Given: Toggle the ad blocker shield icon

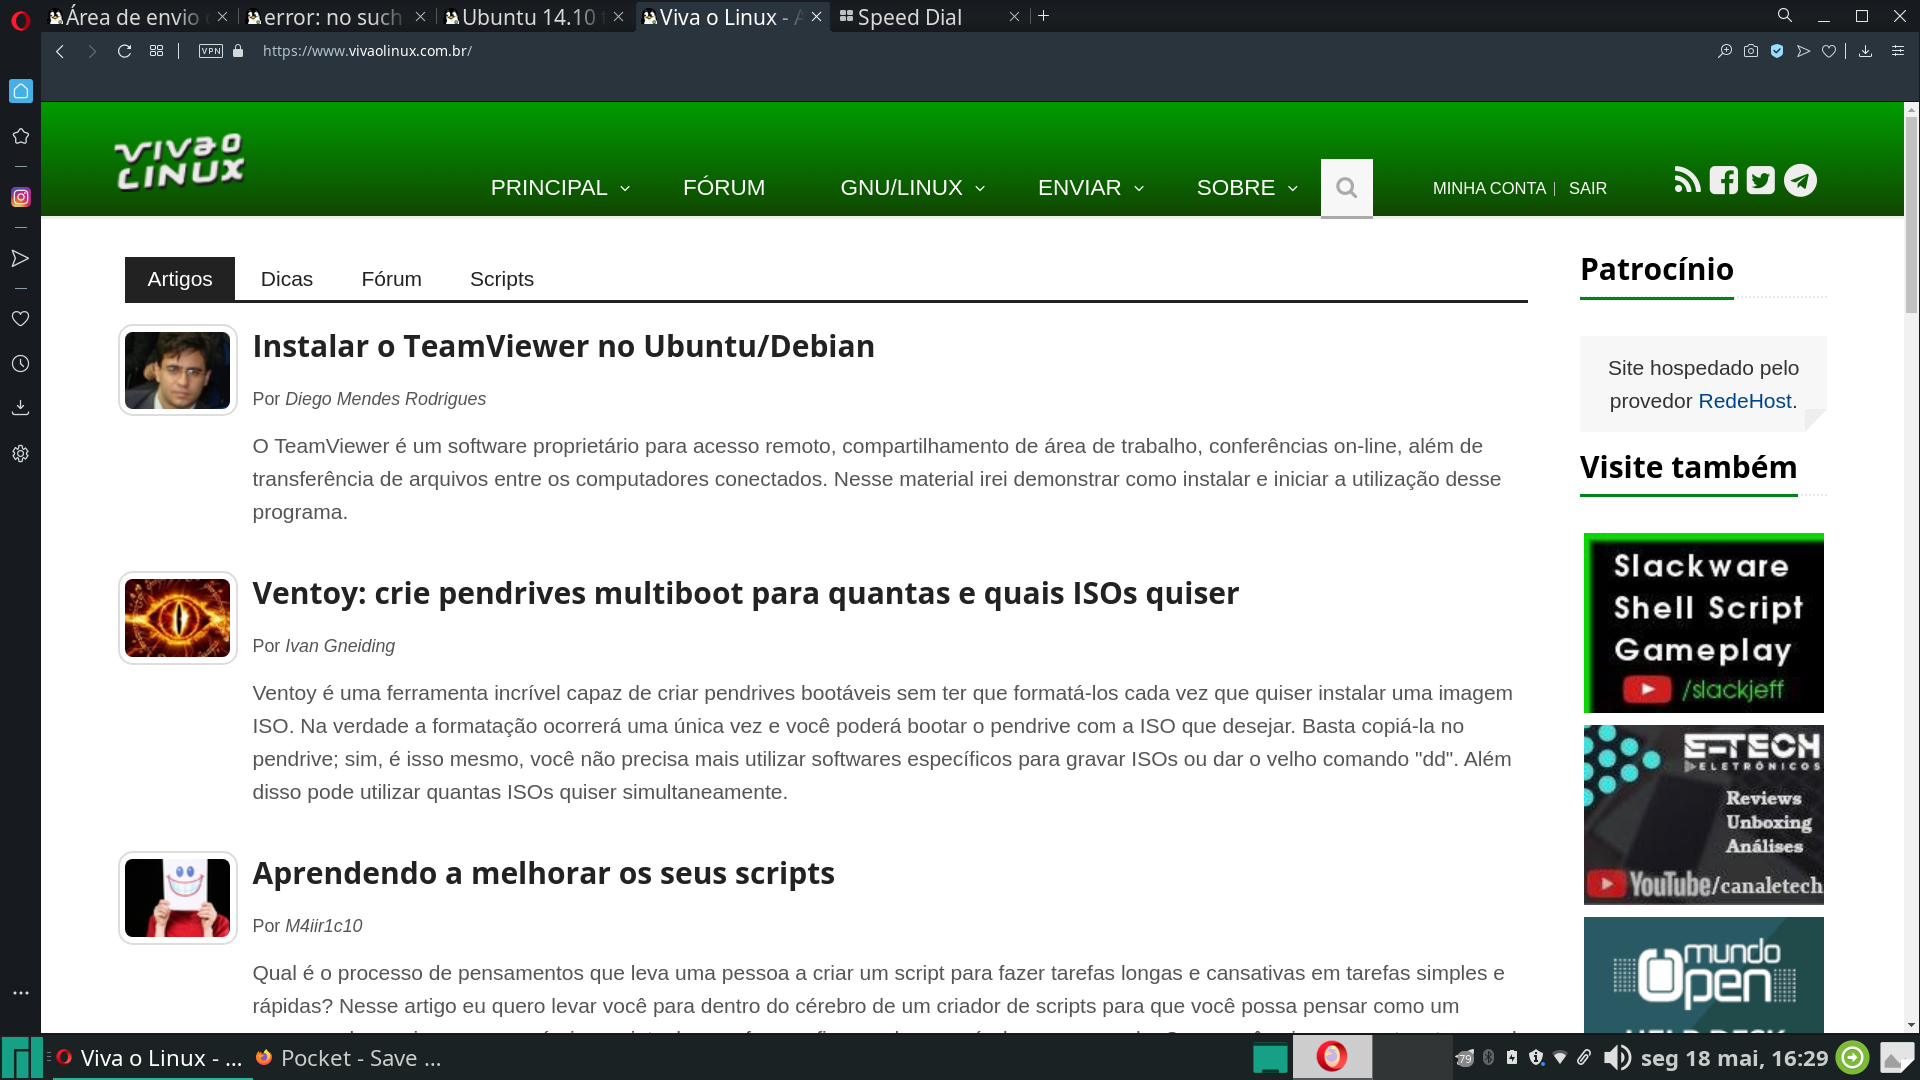Looking at the screenshot, I should pyautogui.click(x=1777, y=51).
